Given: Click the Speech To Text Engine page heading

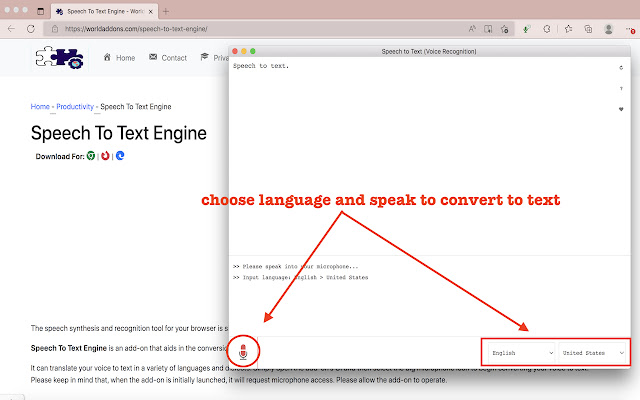Looking at the screenshot, I should (119, 133).
